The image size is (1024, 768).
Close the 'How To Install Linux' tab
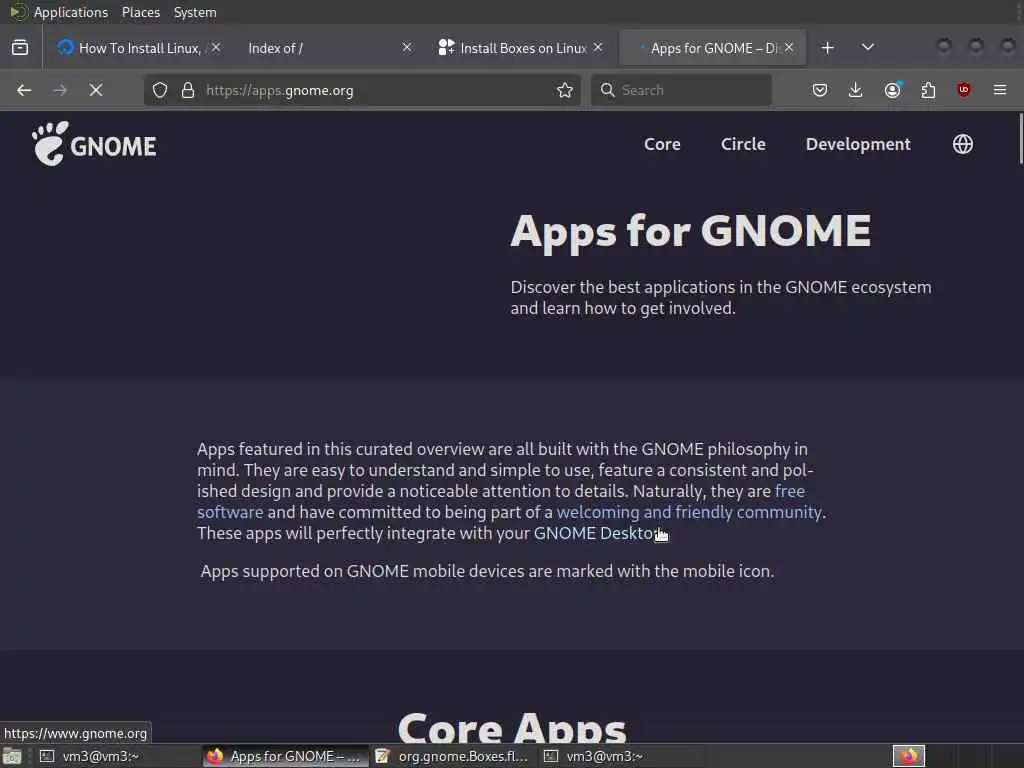coord(216,48)
